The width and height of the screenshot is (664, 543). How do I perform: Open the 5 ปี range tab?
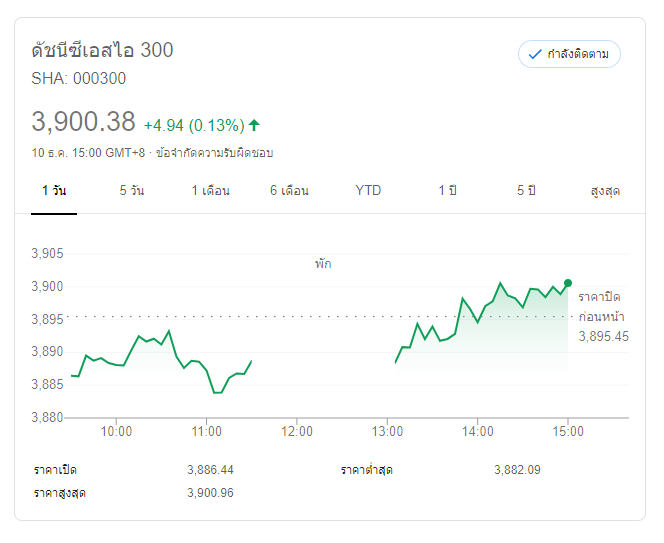[526, 190]
